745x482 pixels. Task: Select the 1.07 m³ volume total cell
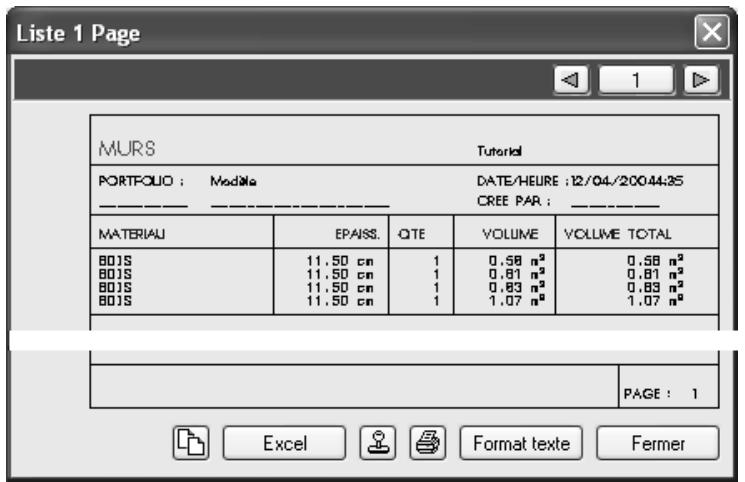point(655,300)
